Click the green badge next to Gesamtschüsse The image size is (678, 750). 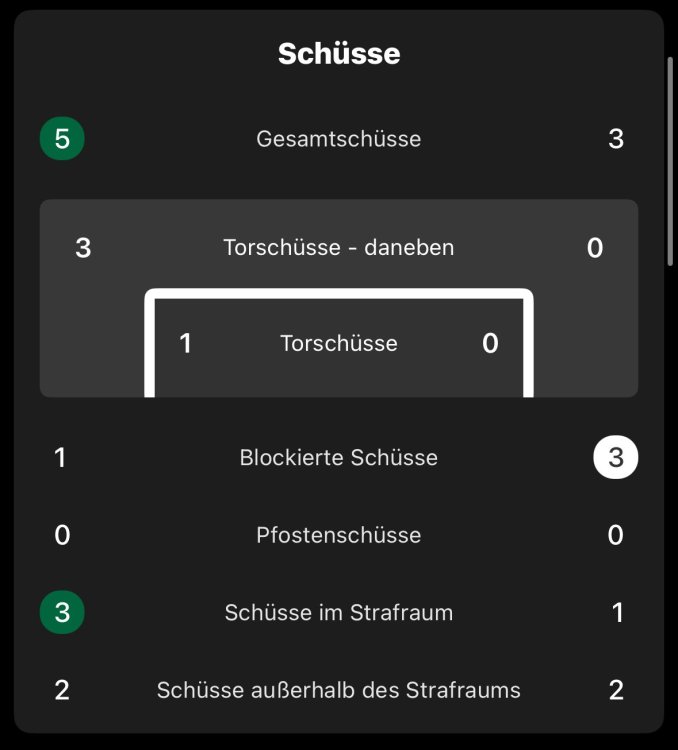[62, 138]
